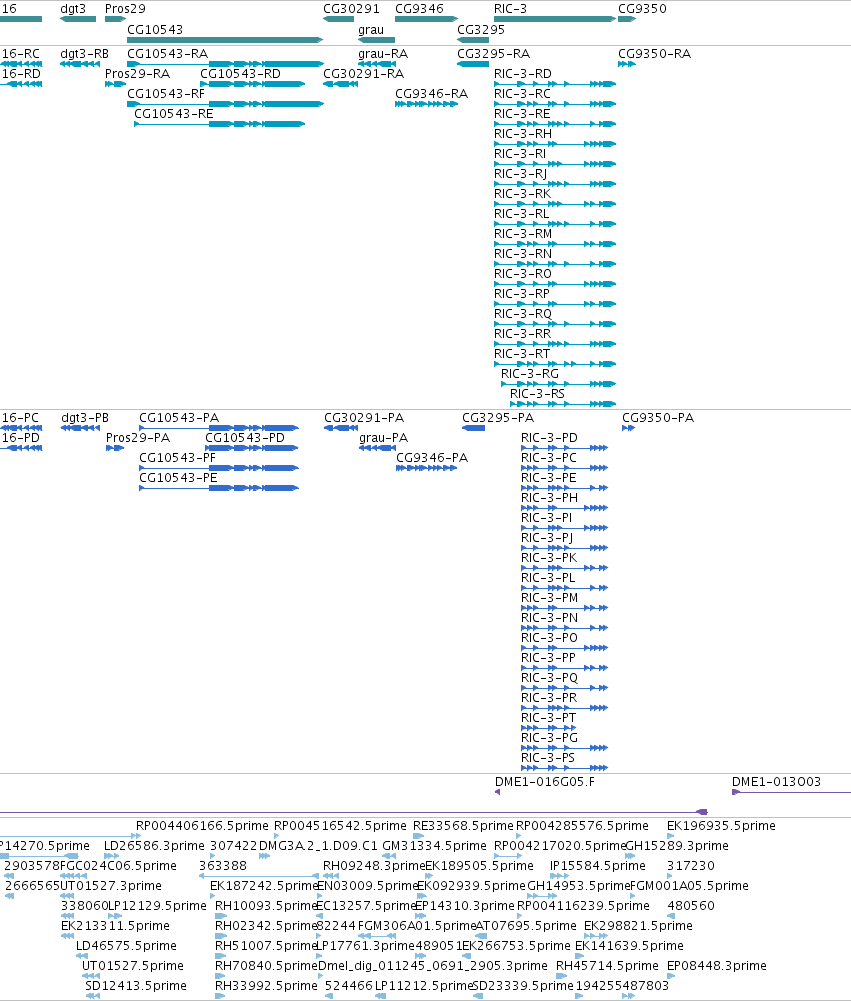This screenshot has width=851, height=1001.
Task: Select EST RE33568.5prime
Action: pos(463,826)
